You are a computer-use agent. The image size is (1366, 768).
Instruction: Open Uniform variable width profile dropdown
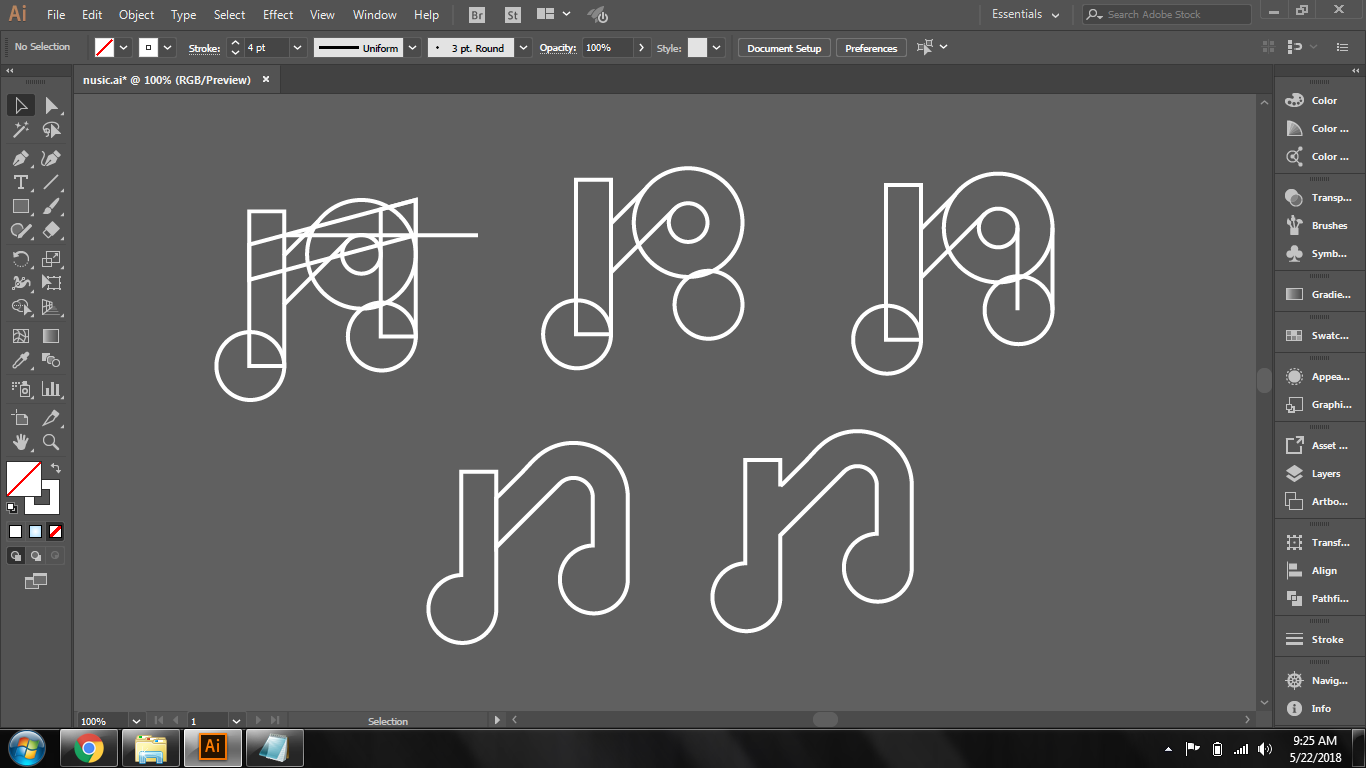[x=412, y=47]
